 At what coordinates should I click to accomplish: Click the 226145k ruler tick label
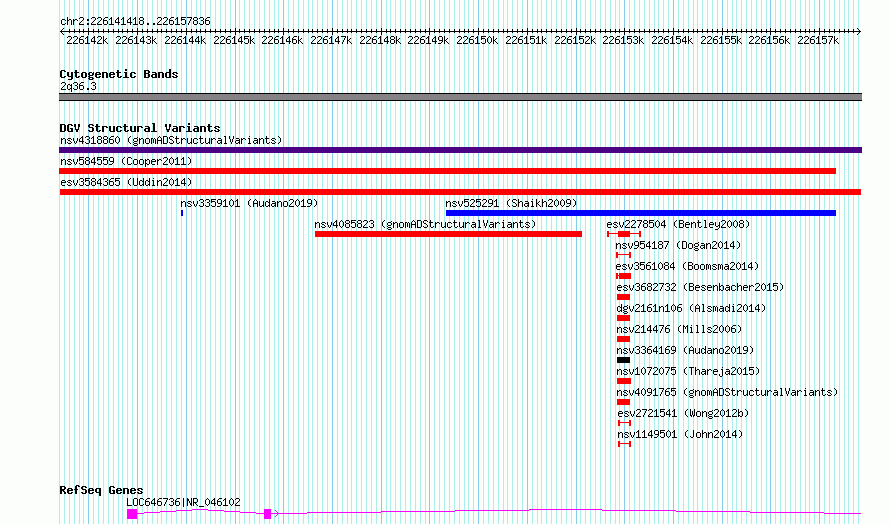pyautogui.click(x=234, y=41)
